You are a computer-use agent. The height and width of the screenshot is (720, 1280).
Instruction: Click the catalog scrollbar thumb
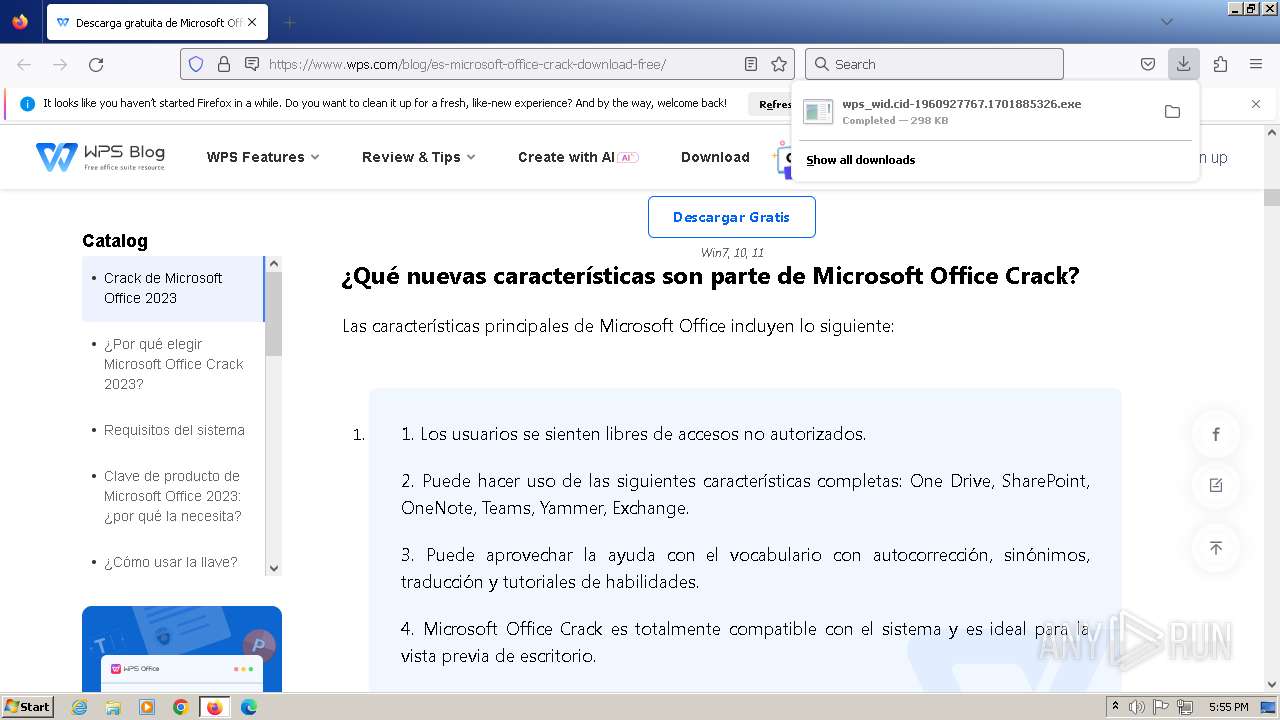[274, 313]
